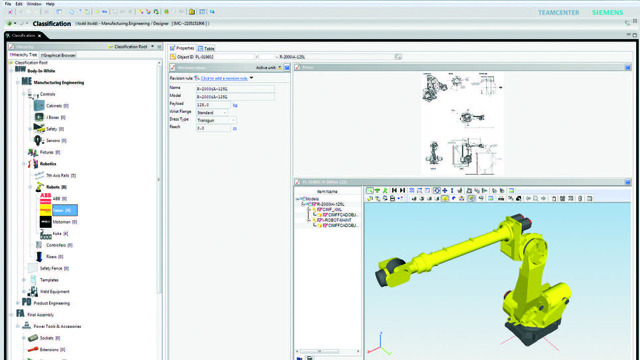Screen dimensions: 640x360
Task: Click the ABB robots logo icon
Action: point(45,198)
